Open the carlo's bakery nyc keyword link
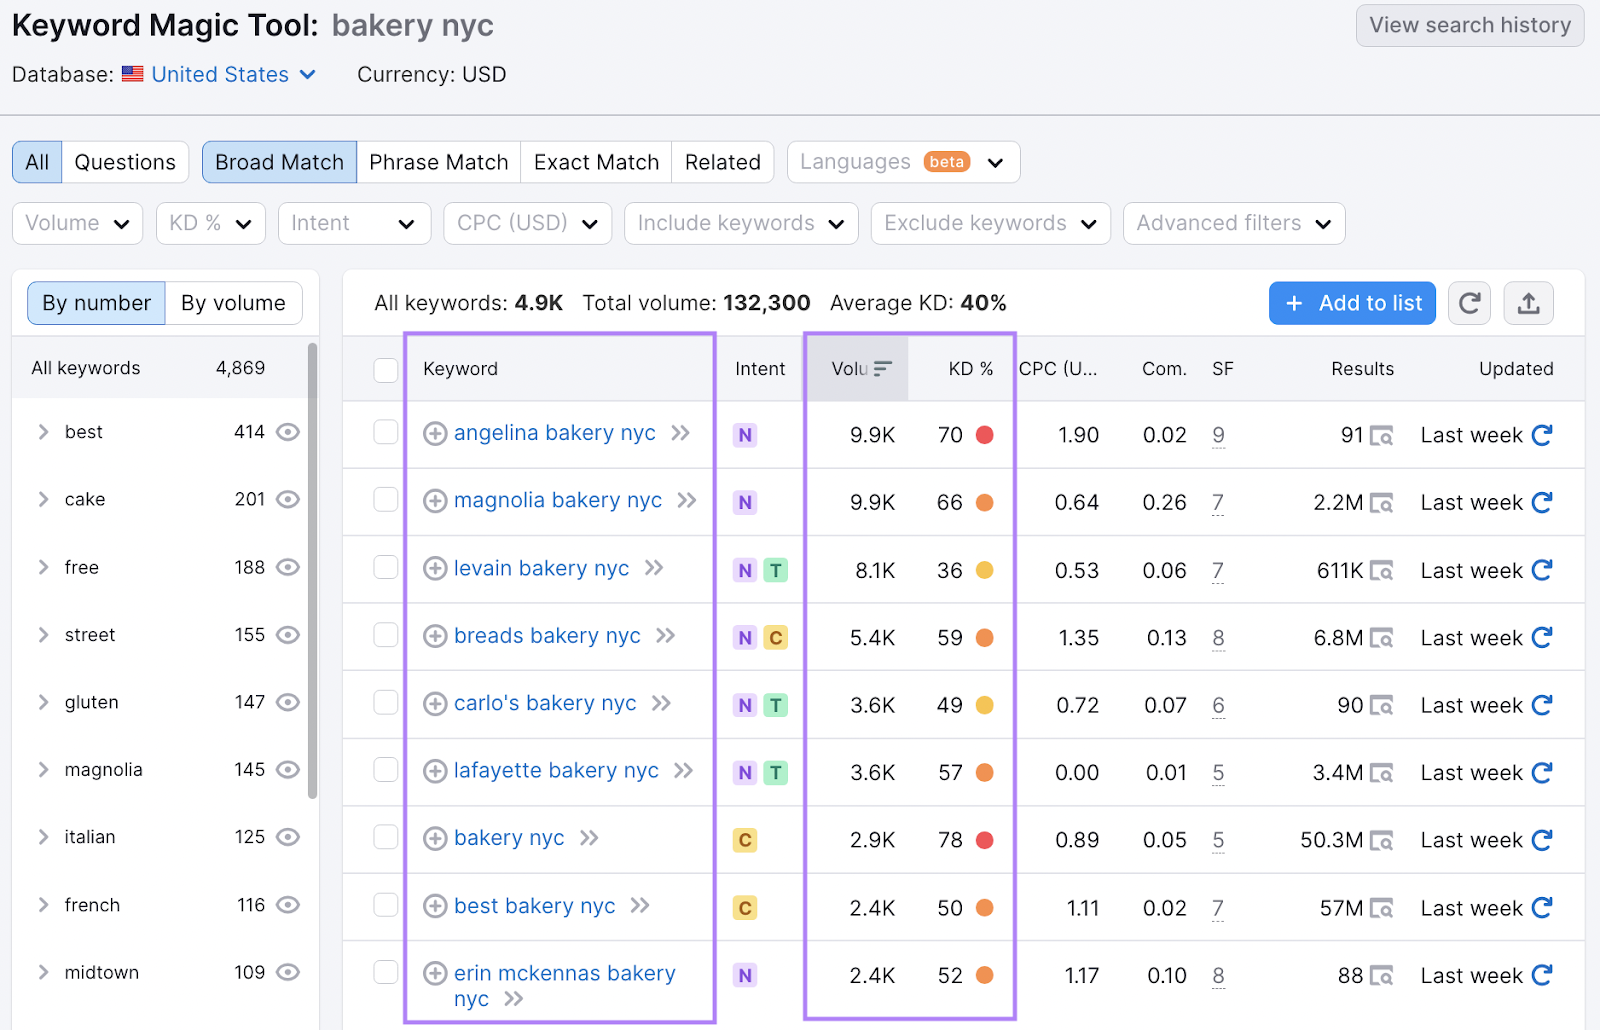This screenshot has width=1600, height=1030. [544, 703]
